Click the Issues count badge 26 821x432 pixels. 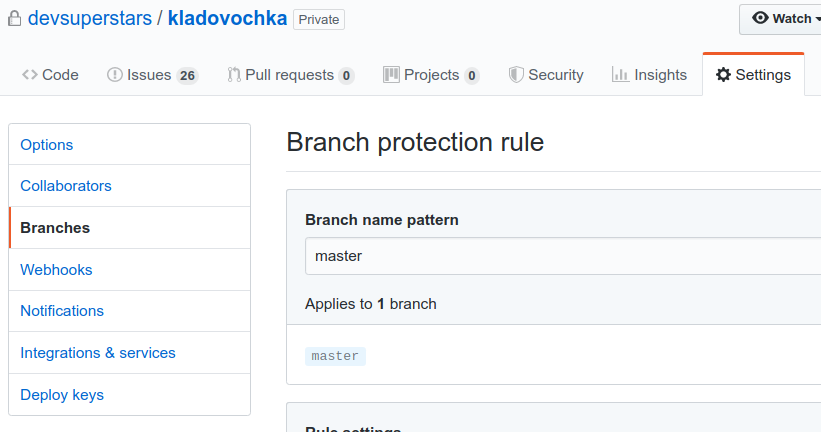187,76
